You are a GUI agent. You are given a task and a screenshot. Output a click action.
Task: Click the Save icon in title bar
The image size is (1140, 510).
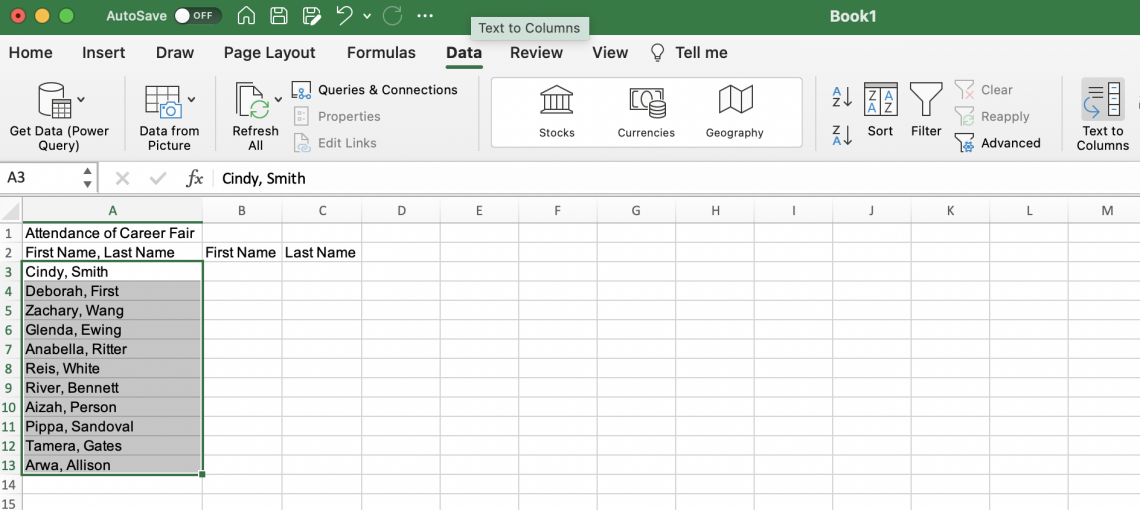pos(279,16)
